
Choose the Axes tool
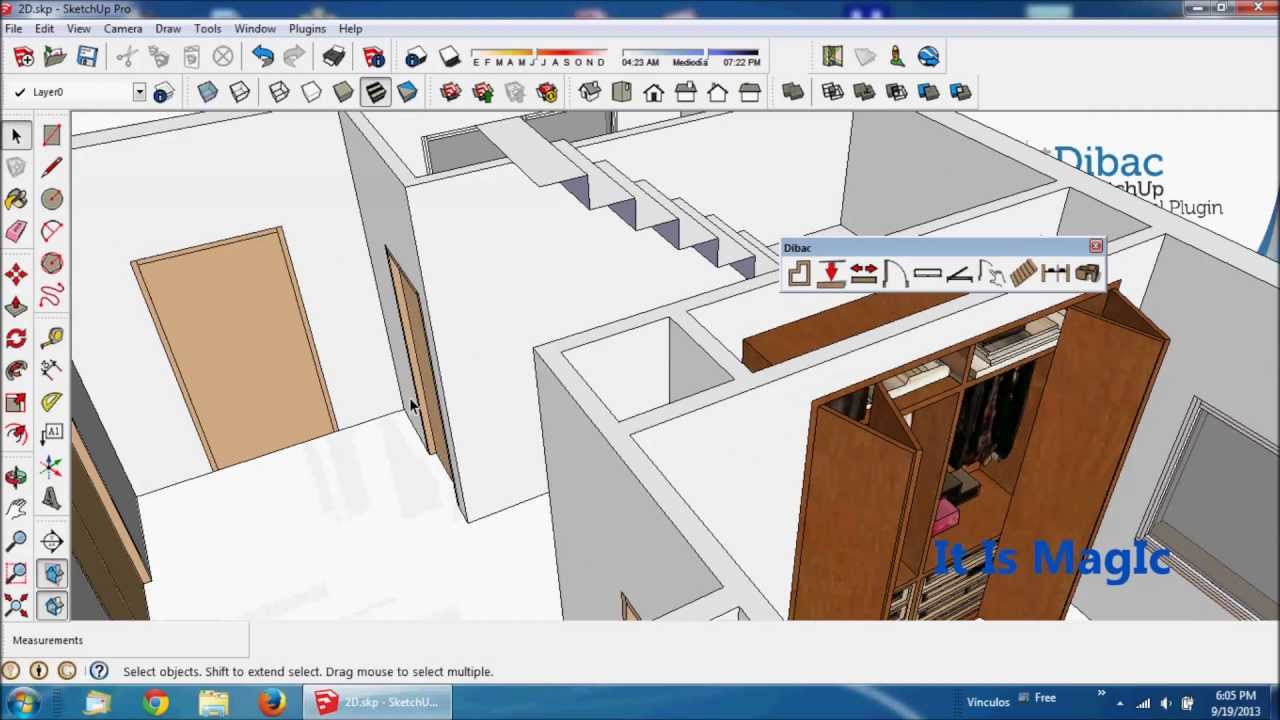click(52, 466)
